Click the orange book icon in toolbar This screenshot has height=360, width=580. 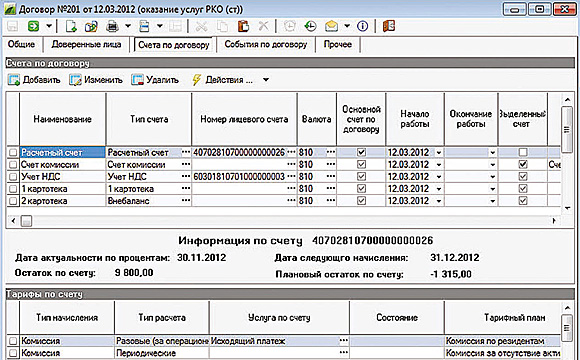pos(389,26)
